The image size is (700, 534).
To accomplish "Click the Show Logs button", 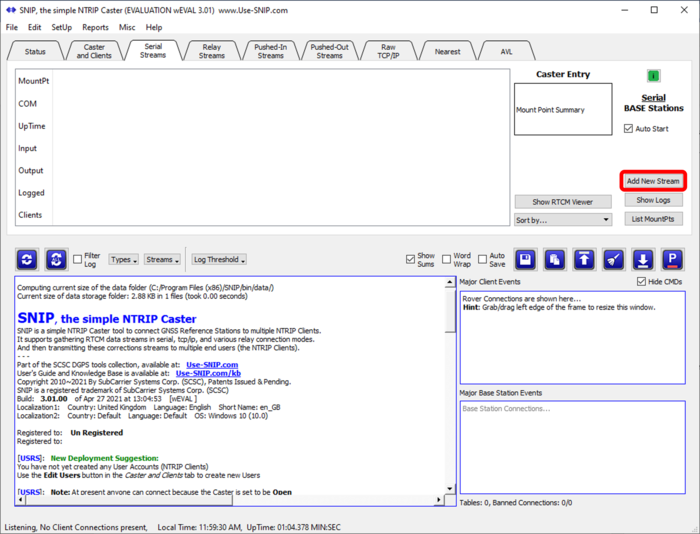I will [653, 200].
